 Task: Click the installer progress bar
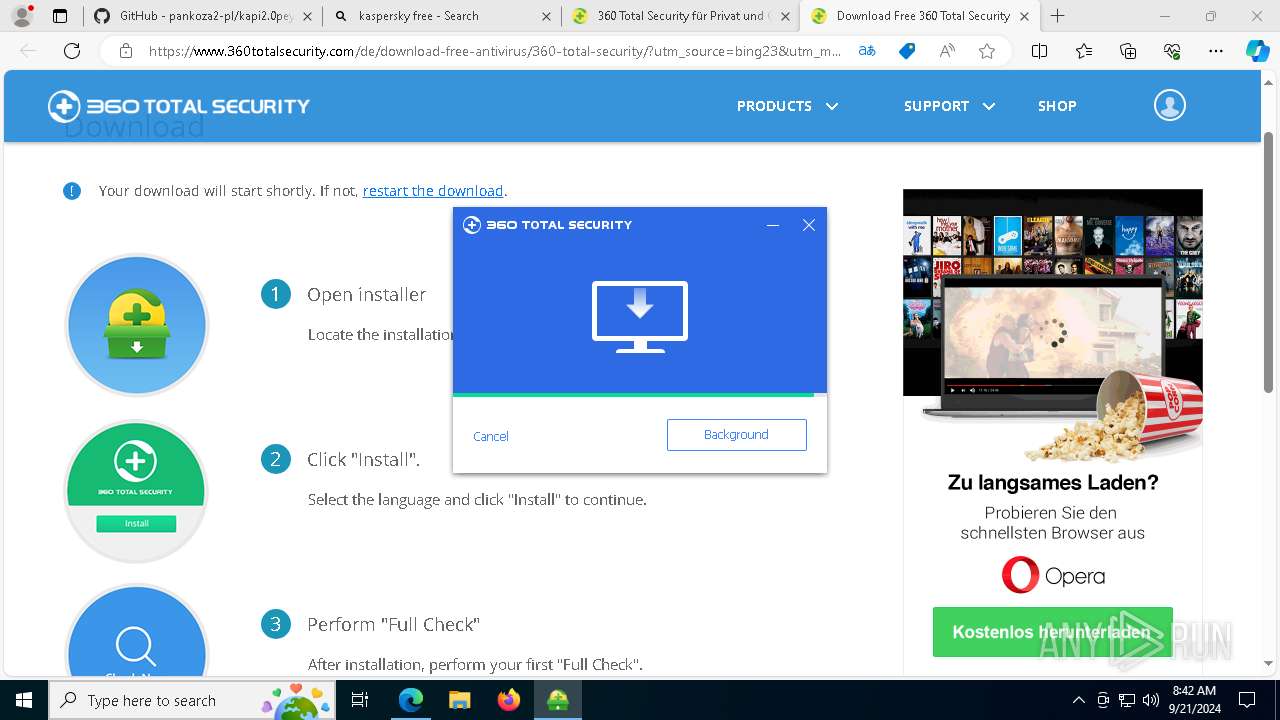click(x=640, y=395)
